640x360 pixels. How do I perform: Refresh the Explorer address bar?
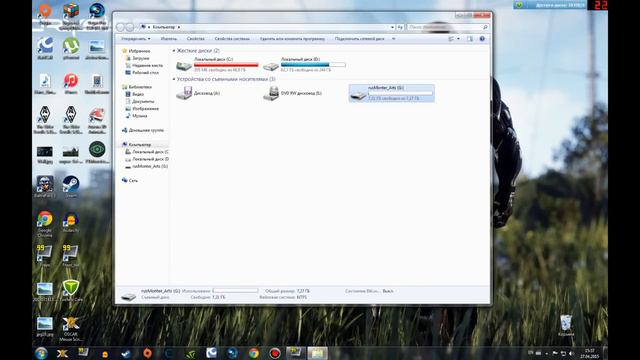[400, 27]
